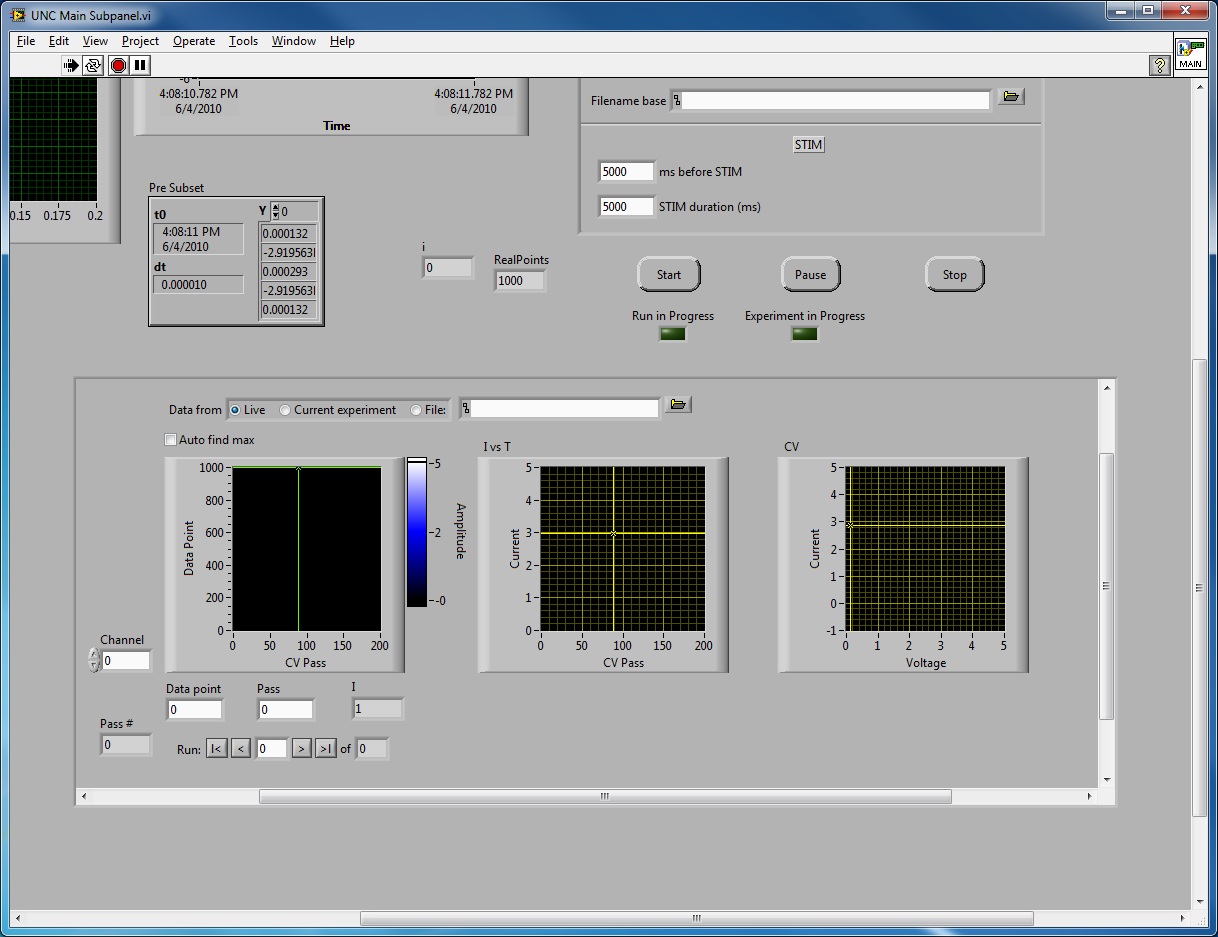Enable the Auto find max checkbox
This screenshot has width=1218, height=937.
coord(170,439)
